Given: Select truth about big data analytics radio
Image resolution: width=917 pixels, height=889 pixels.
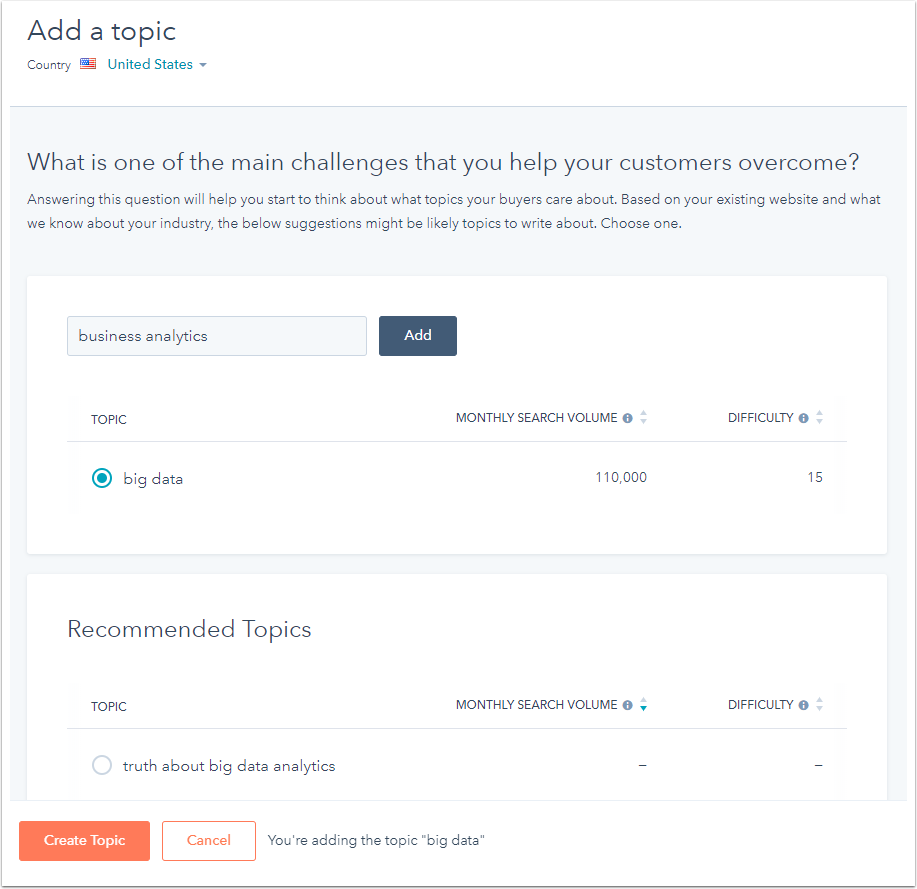Looking at the screenshot, I should [102, 766].
